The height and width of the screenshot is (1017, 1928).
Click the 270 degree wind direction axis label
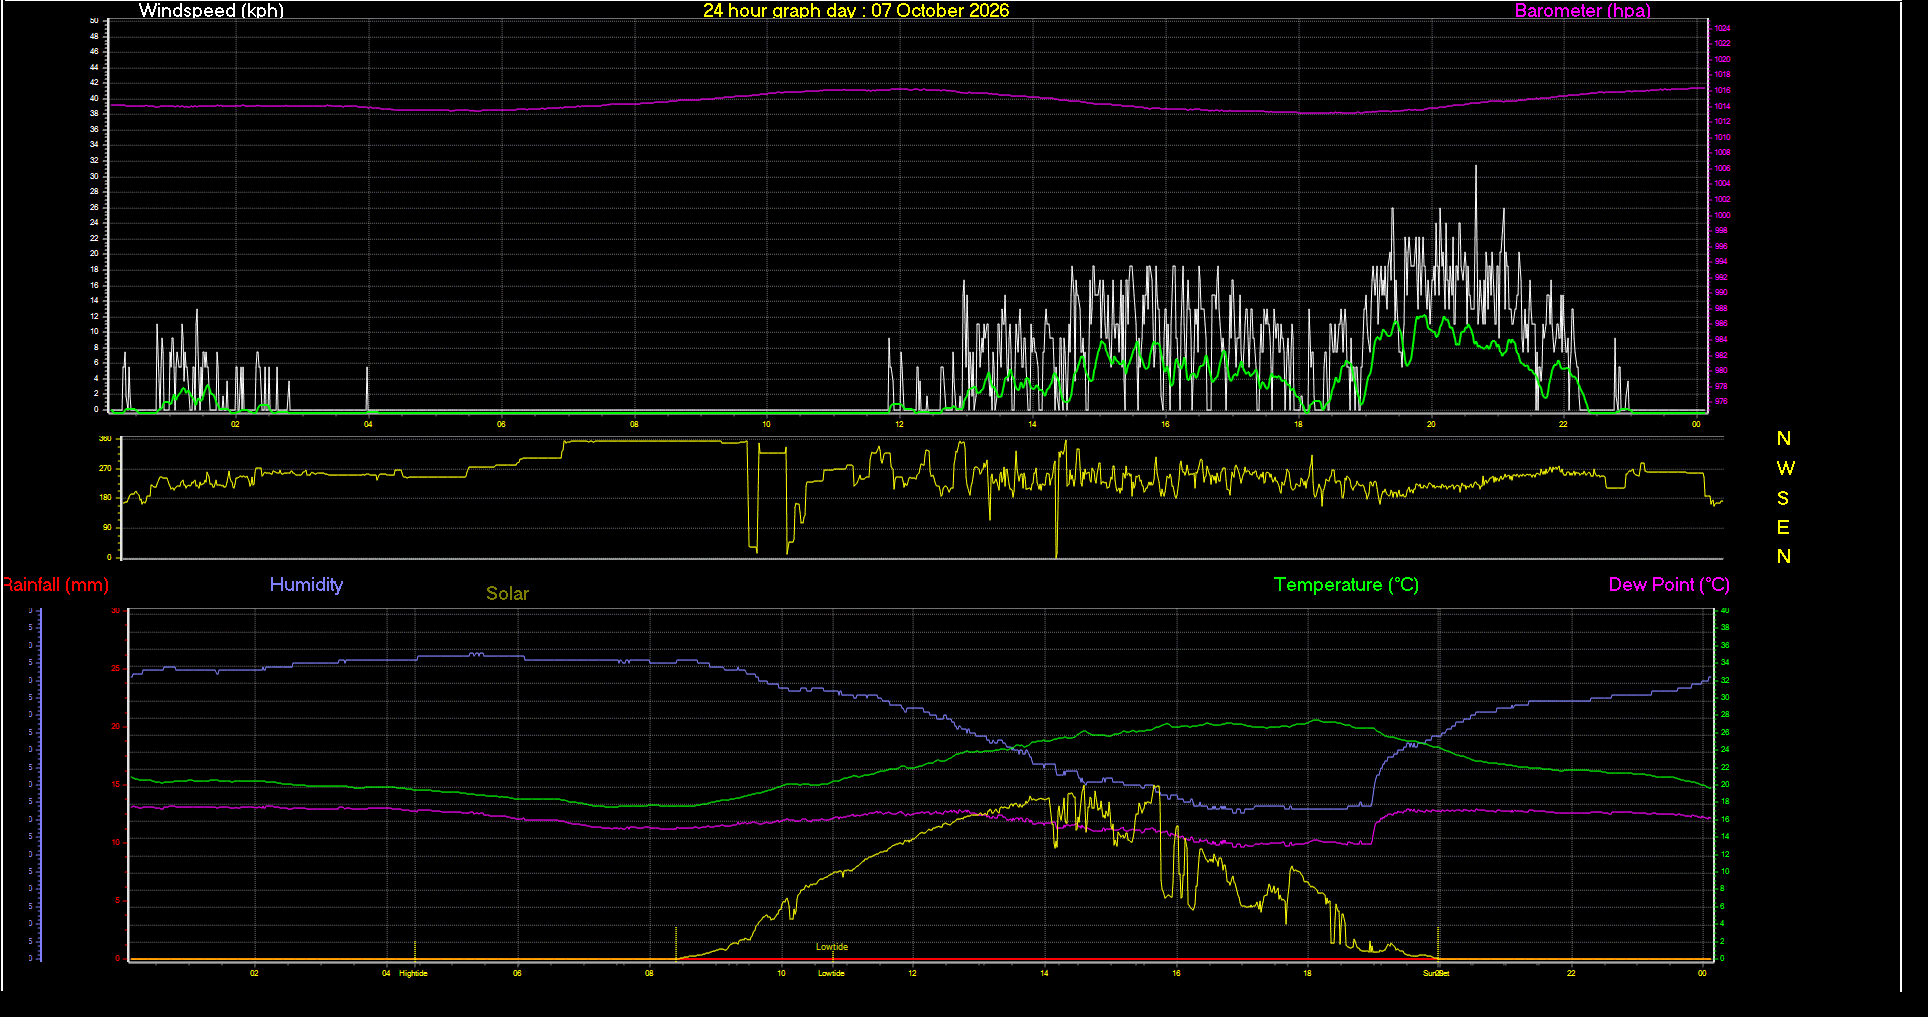105,468
